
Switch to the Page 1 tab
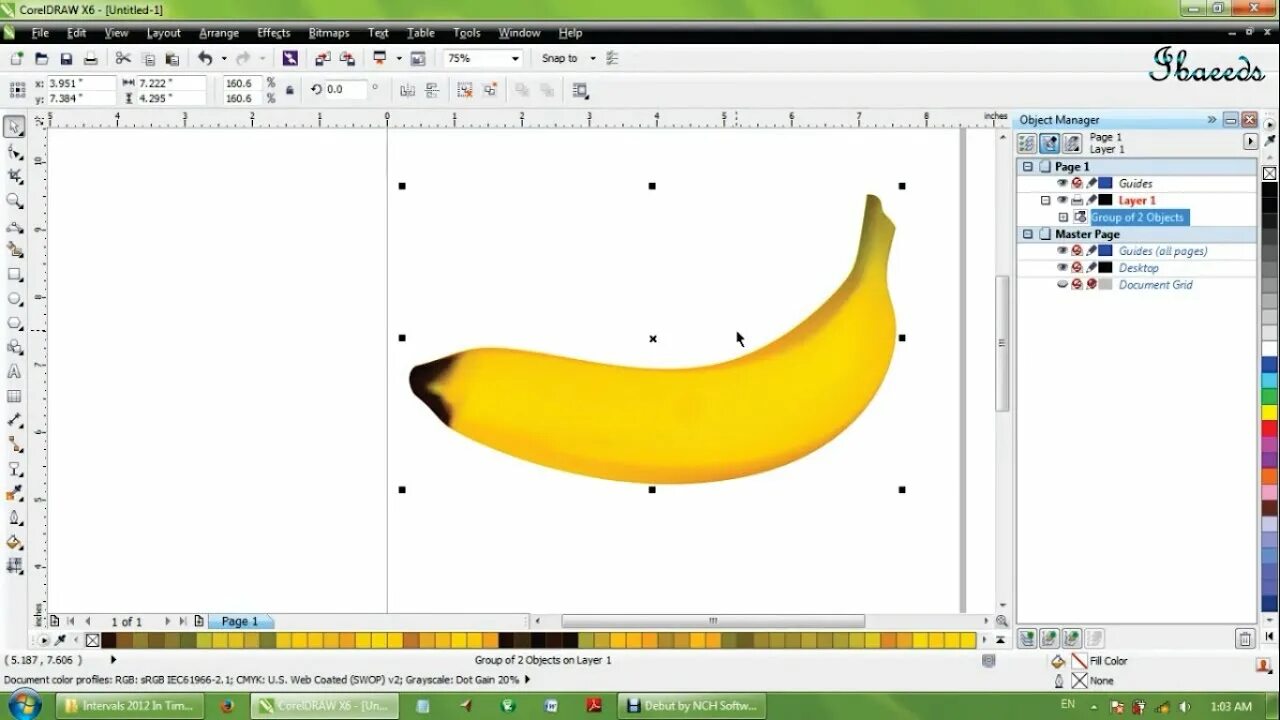[x=240, y=621]
